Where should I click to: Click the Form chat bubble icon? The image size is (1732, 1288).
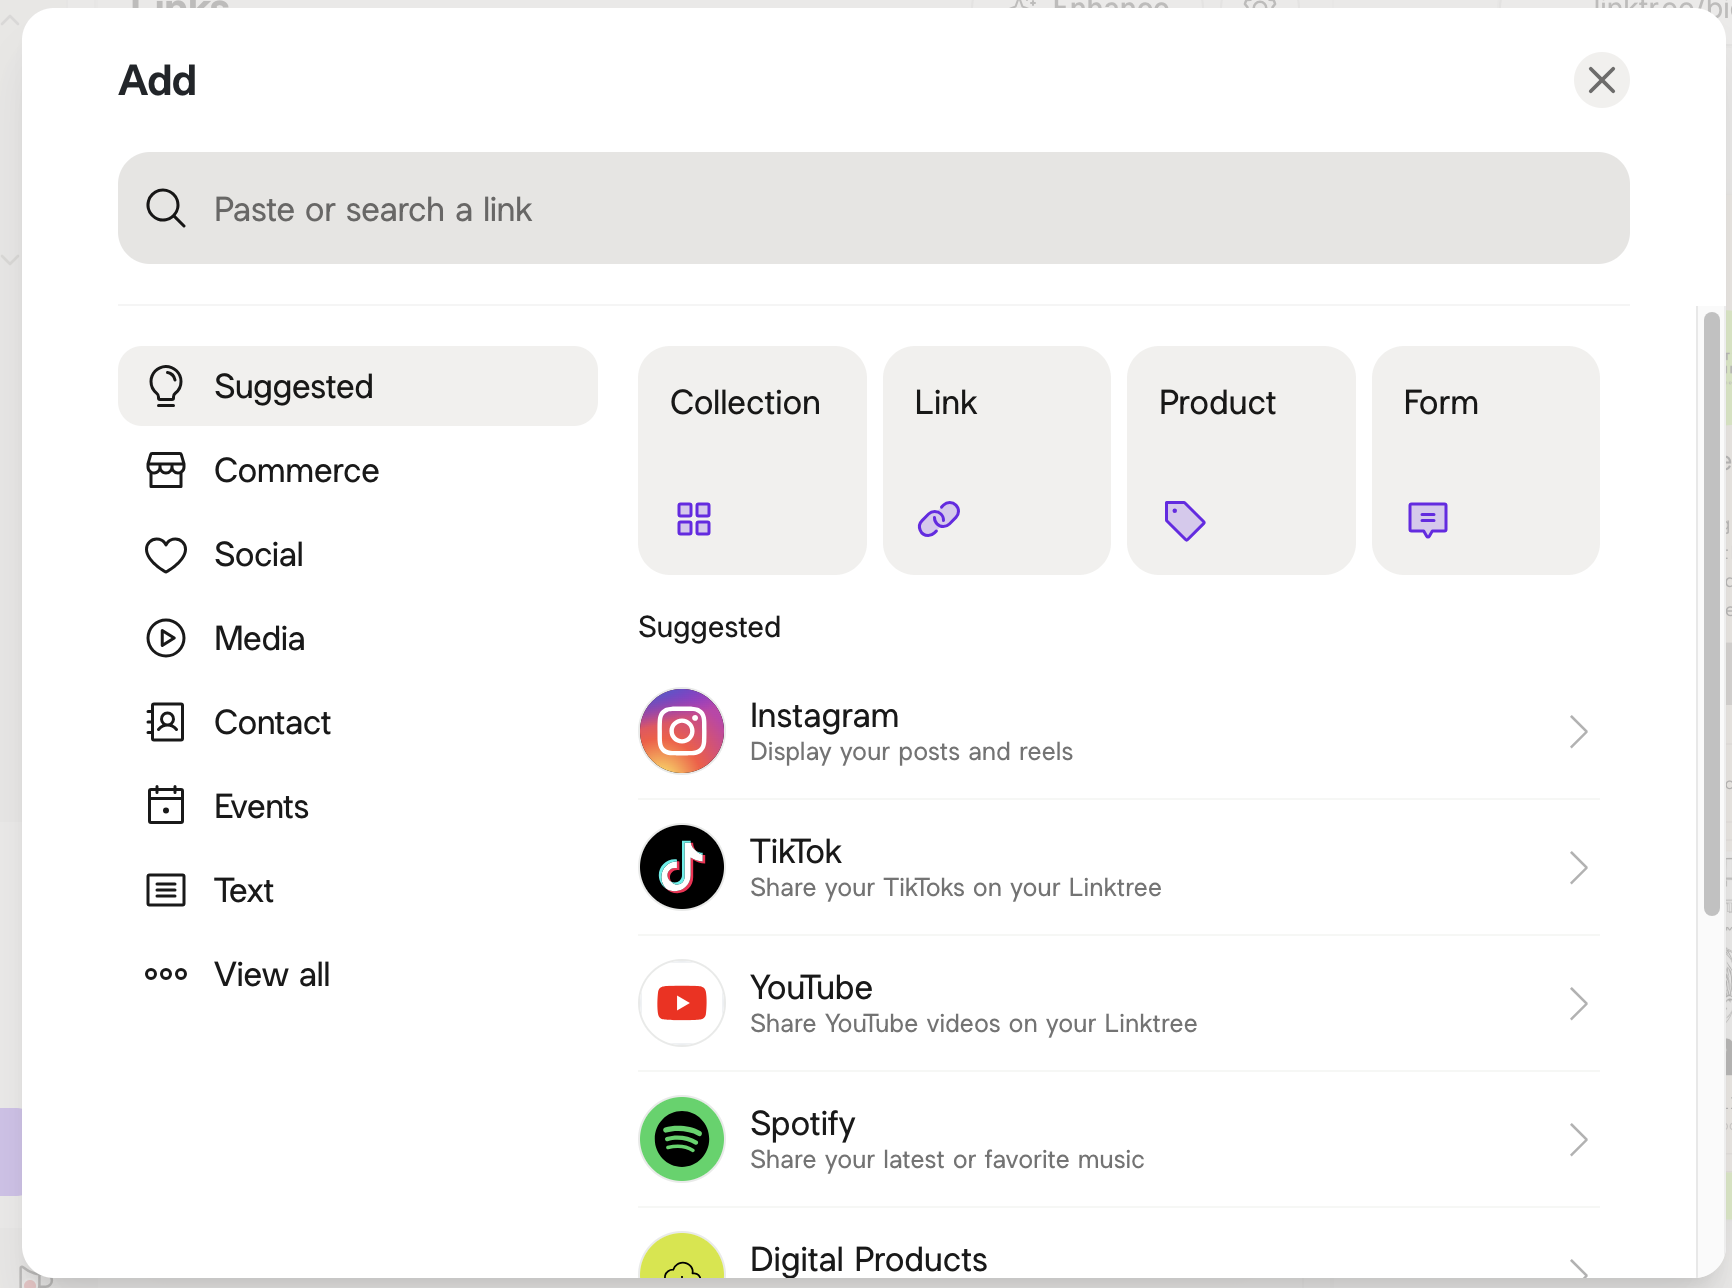(x=1427, y=520)
